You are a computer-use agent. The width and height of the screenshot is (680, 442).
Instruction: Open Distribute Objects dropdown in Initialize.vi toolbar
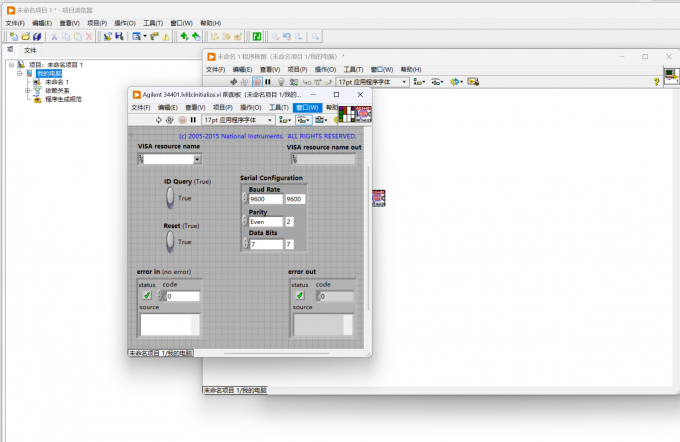[x=303, y=120]
